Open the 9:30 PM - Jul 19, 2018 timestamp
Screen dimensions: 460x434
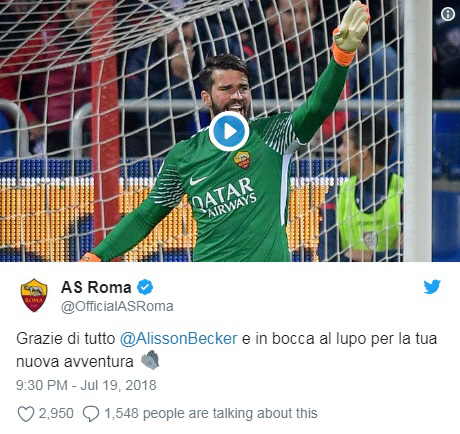pos(86,385)
